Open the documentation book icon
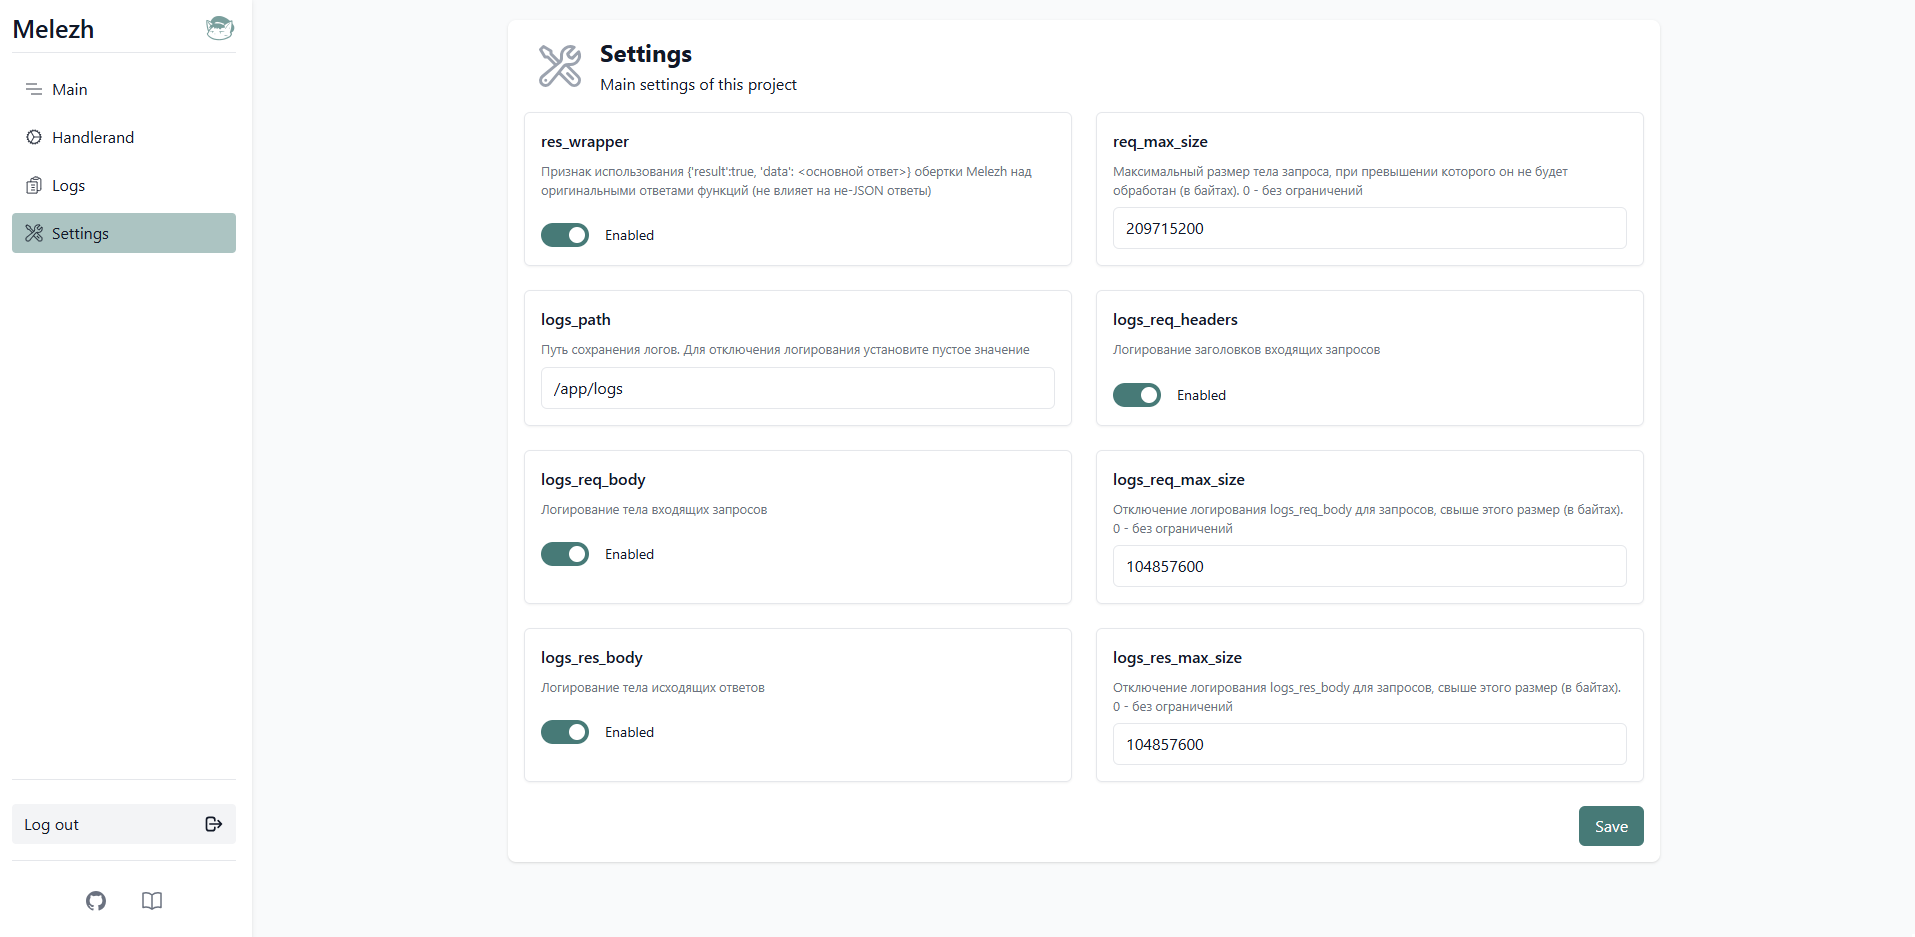 (x=152, y=901)
